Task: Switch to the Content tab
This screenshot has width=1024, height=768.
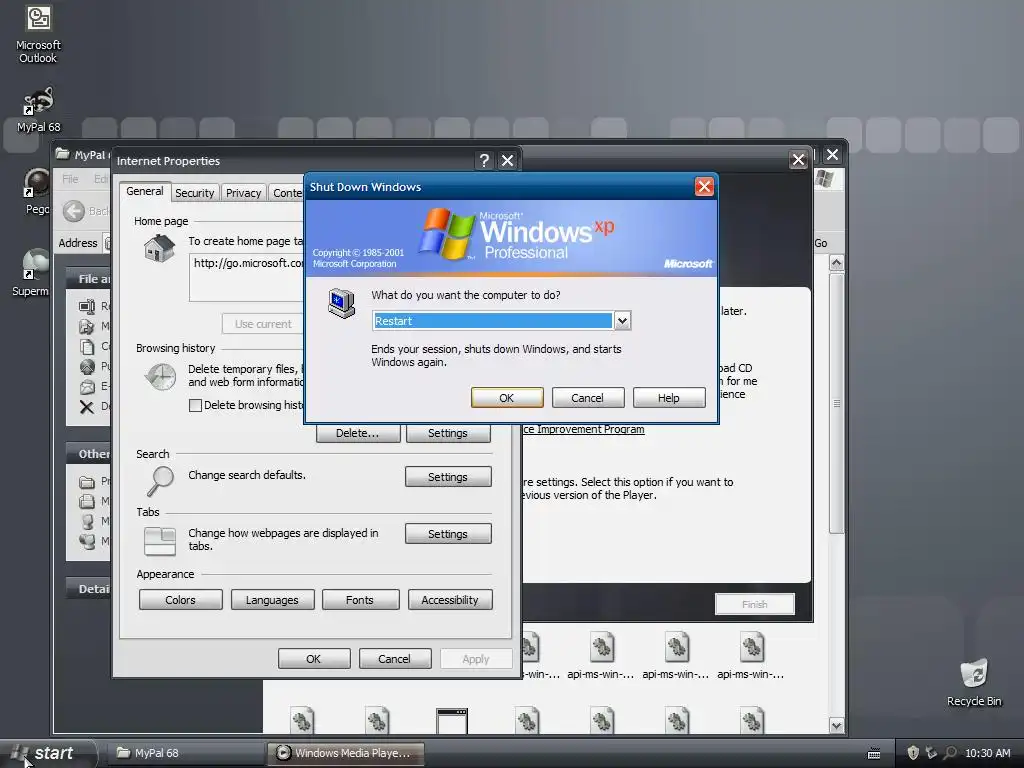Action: click(287, 193)
